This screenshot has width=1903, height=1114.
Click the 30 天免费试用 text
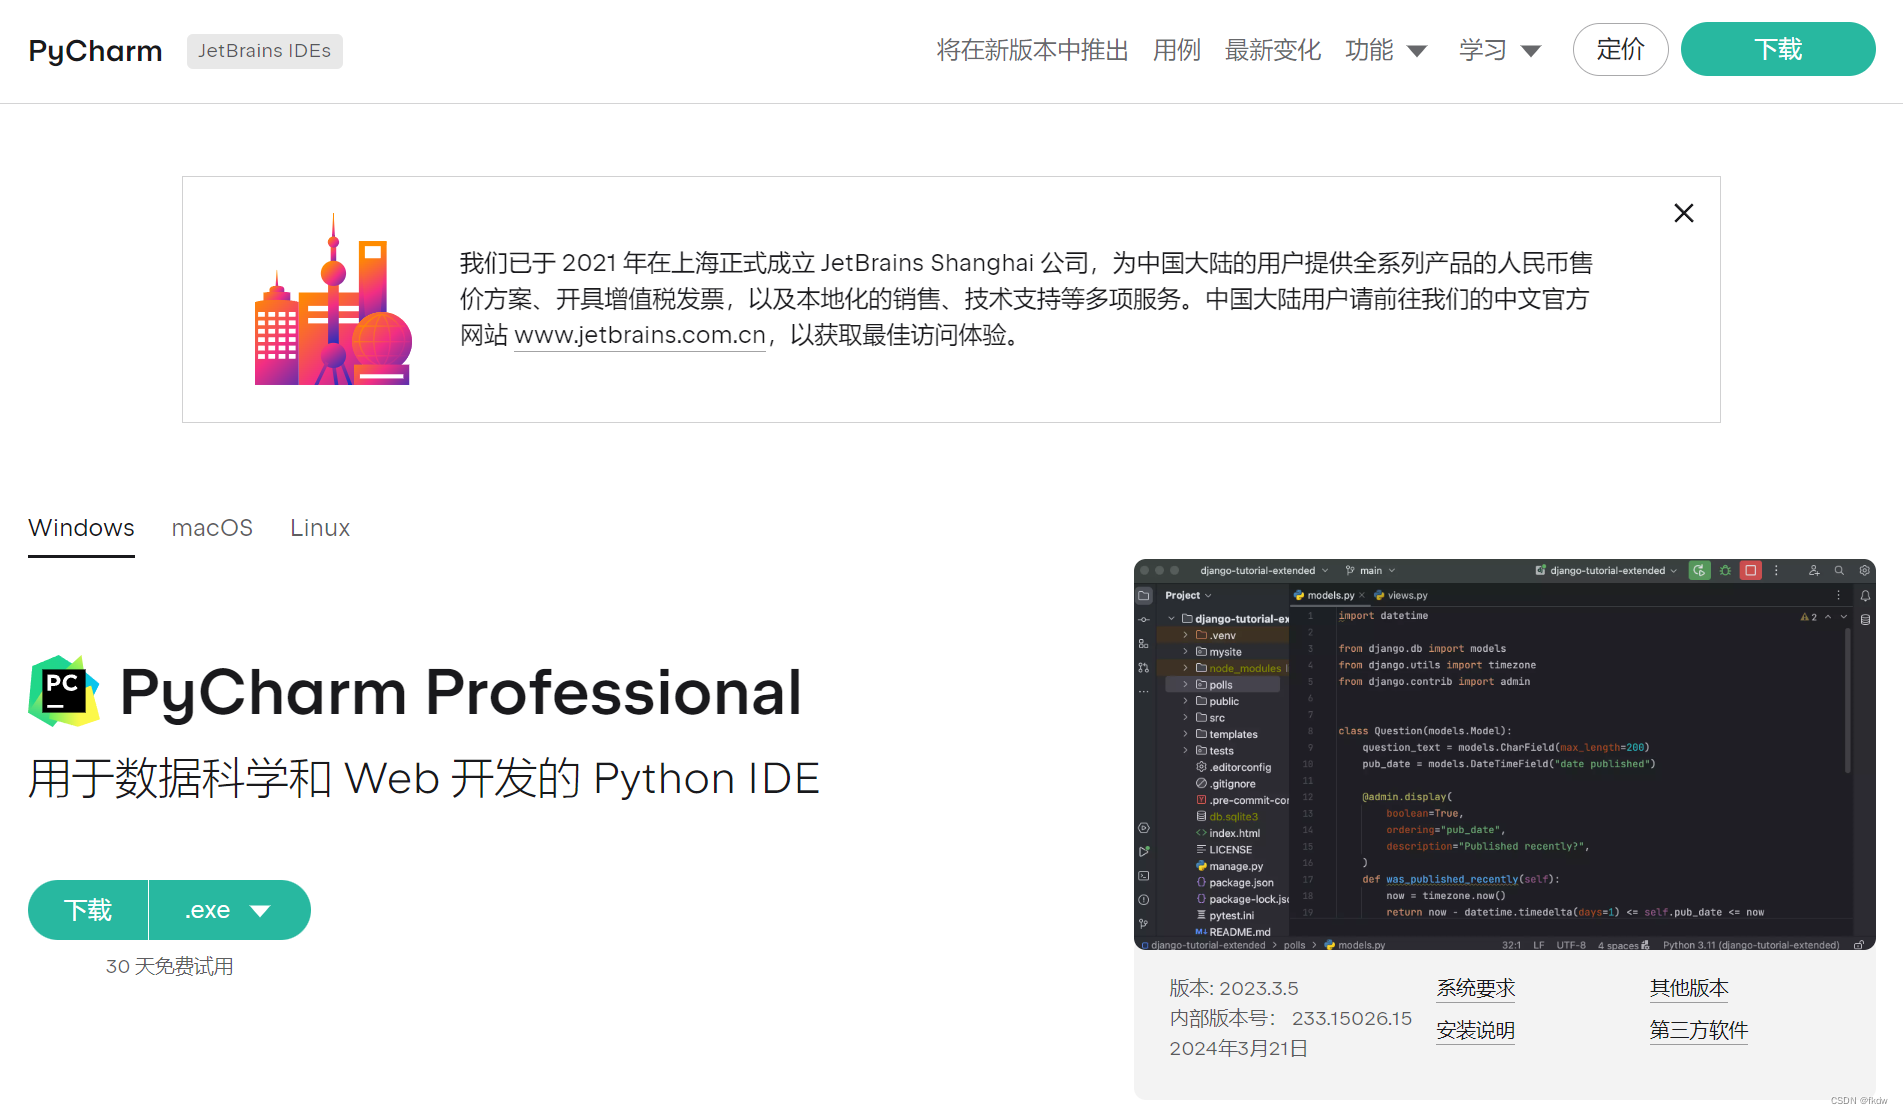(170, 966)
